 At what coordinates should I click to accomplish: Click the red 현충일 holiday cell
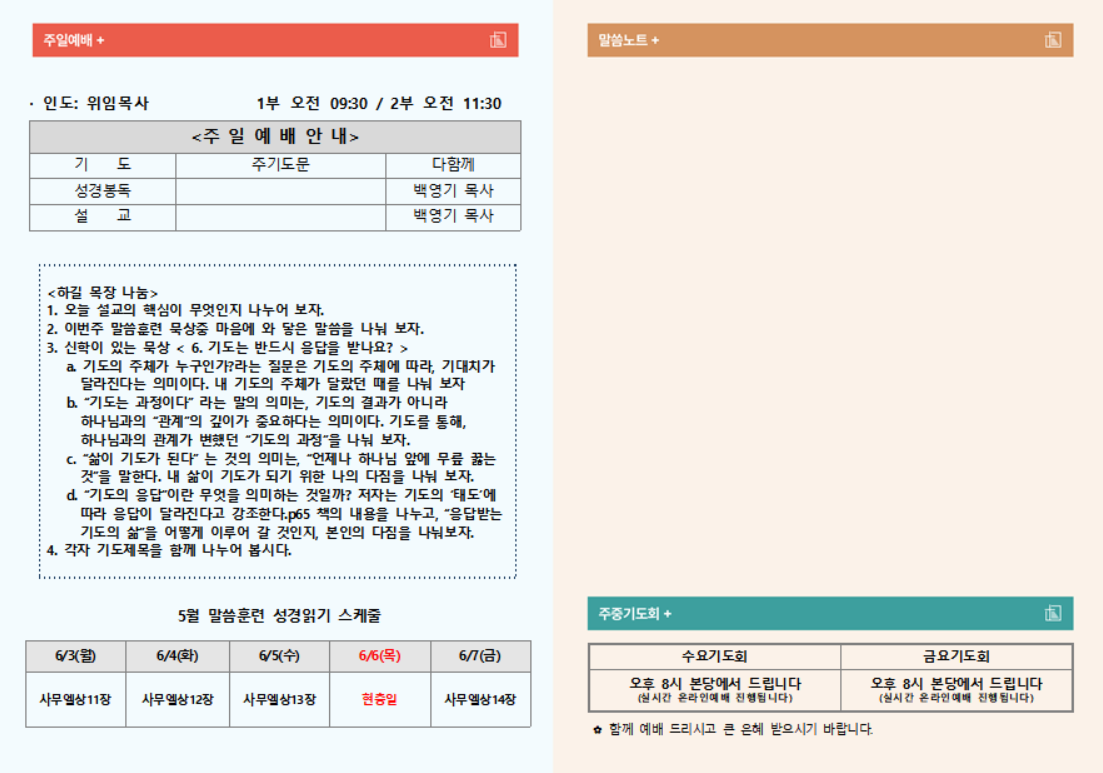(380, 699)
